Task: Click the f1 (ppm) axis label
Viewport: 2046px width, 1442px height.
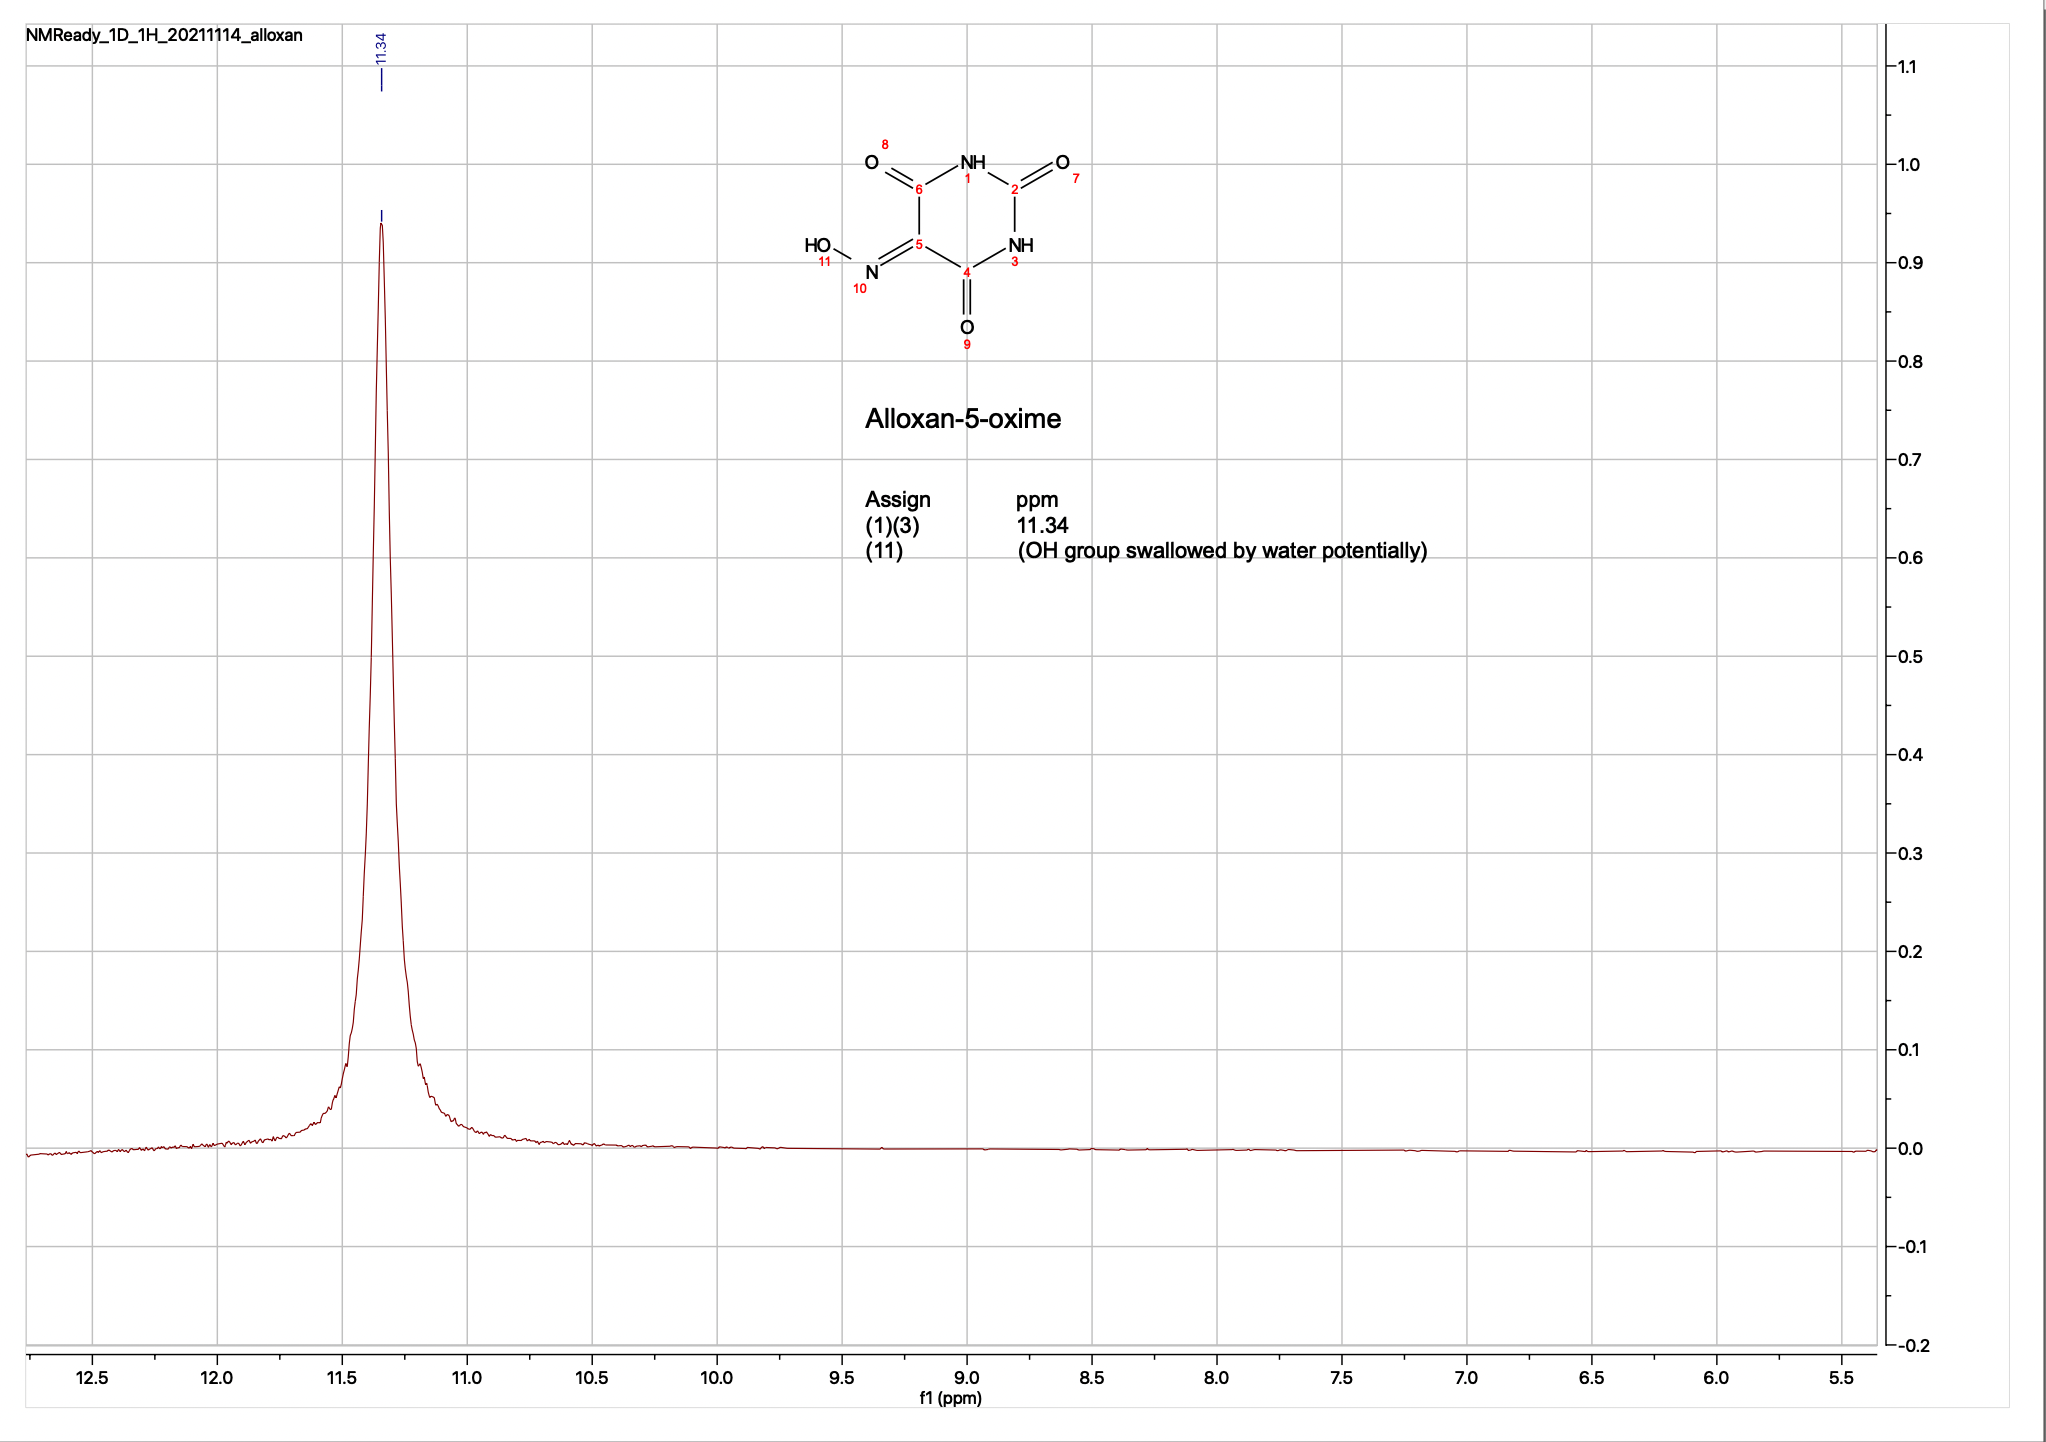Action: (950, 1398)
